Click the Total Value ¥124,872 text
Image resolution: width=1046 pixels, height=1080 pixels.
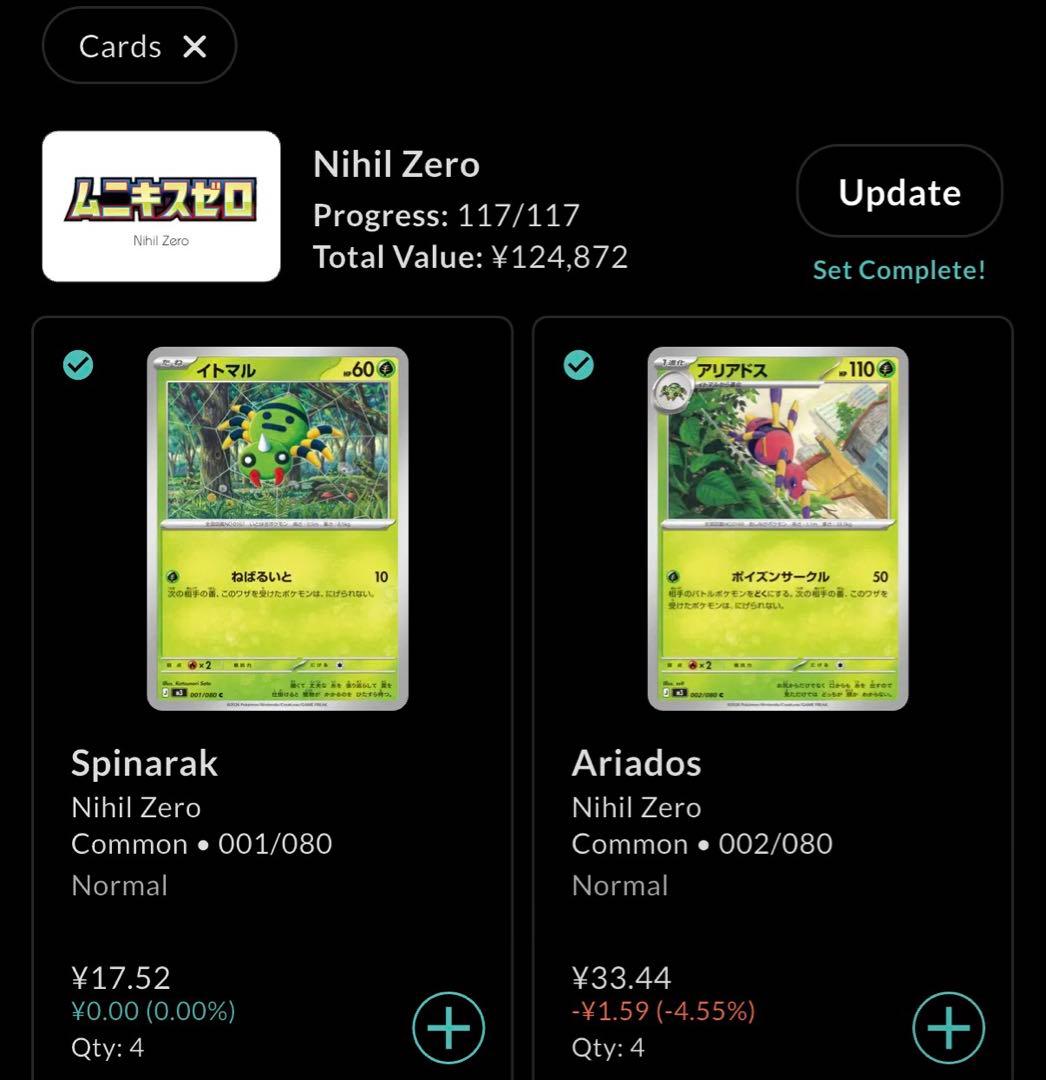point(470,257)
